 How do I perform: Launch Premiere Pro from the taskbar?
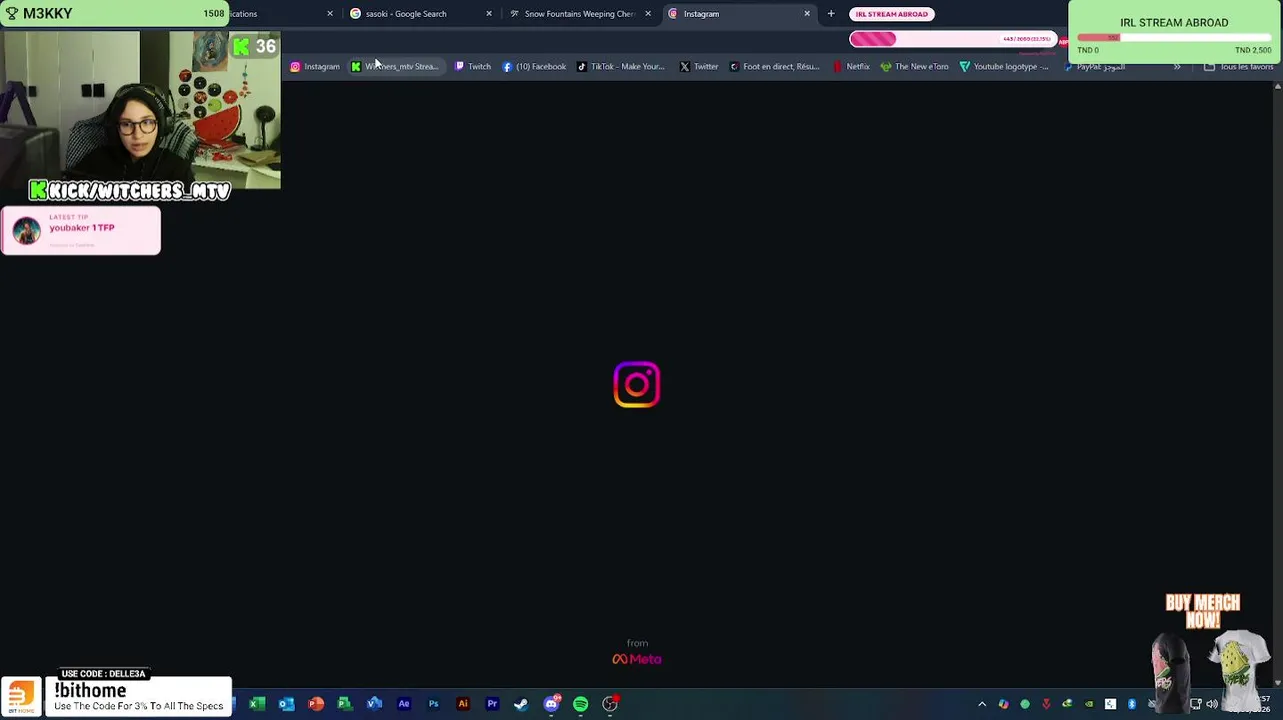pyautogui.click(x=492, y=704)
